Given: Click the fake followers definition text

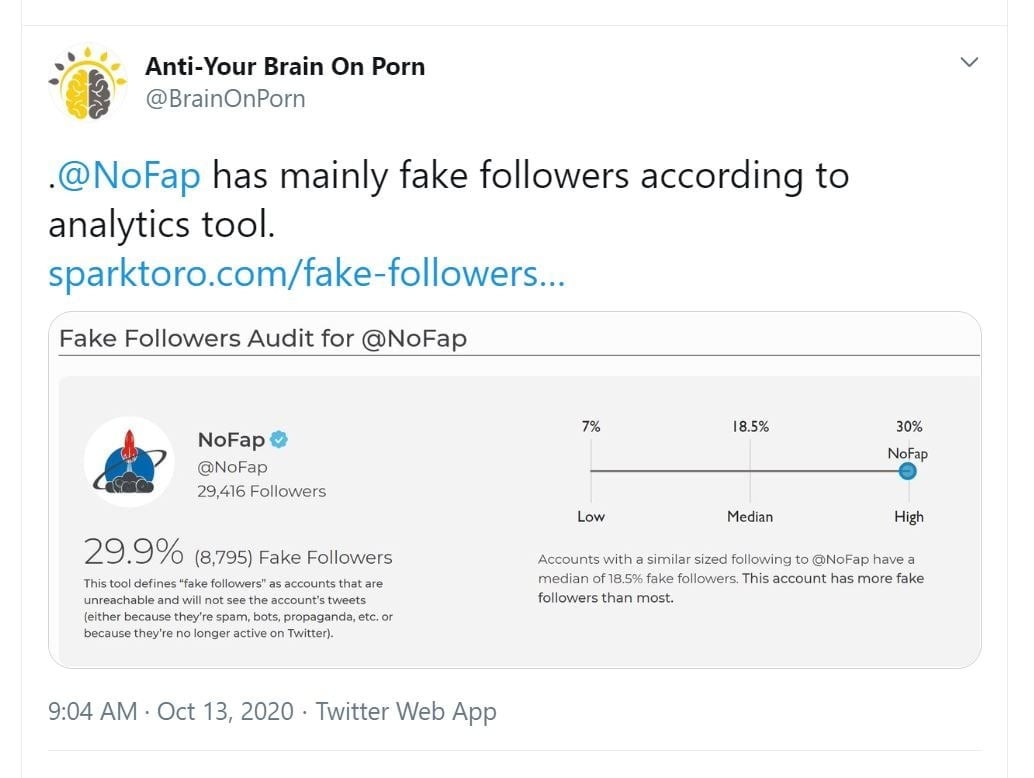Looking at the screenshot, I should pos(238,608).
